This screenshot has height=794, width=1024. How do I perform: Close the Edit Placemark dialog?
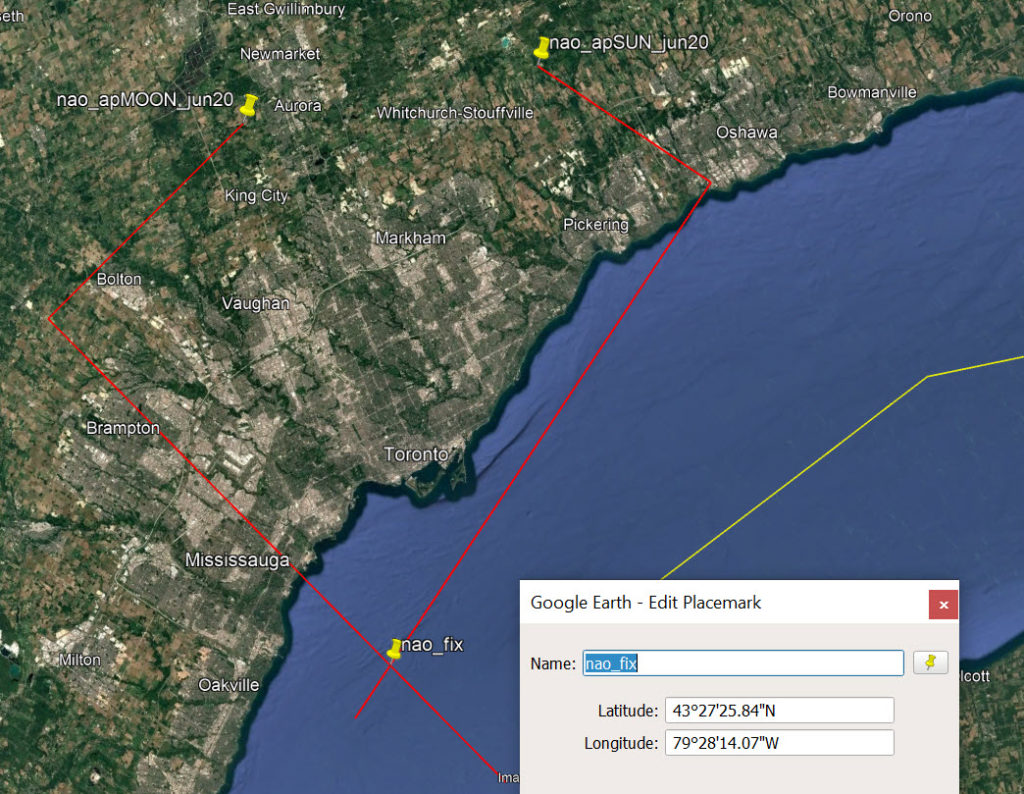pyautogui.click(x=942, y=604)
